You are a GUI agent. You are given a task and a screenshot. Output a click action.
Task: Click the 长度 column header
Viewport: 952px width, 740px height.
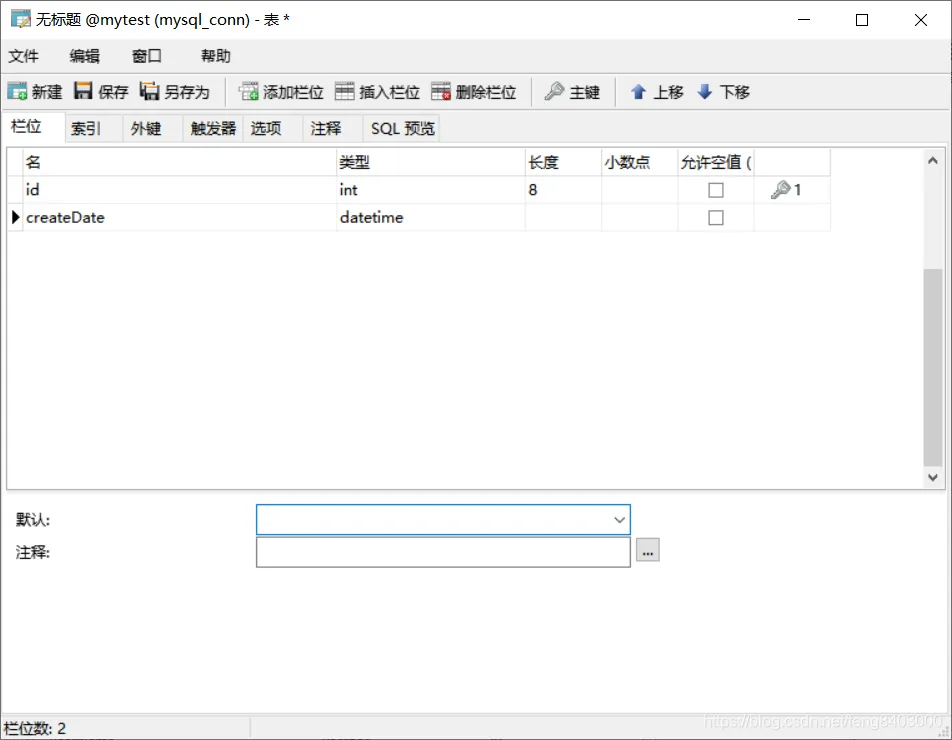(x=563, y=162)
